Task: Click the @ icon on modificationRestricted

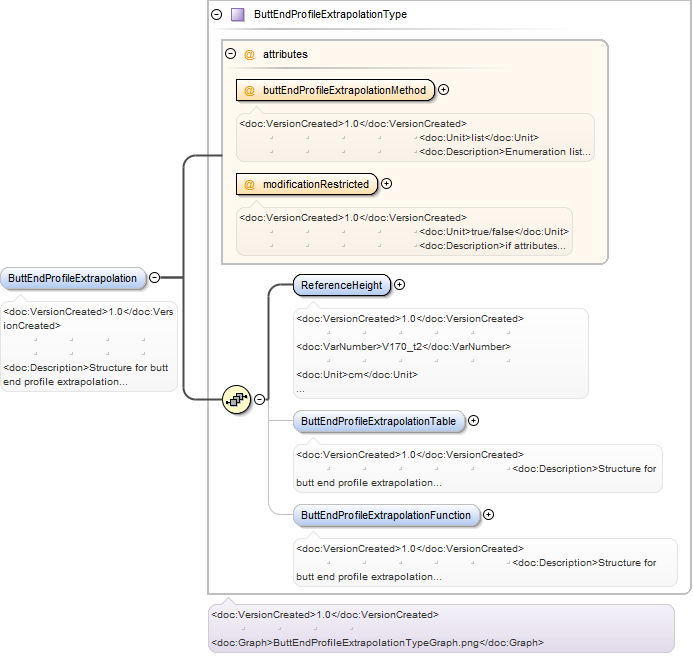Action: [x=249, y=185]
